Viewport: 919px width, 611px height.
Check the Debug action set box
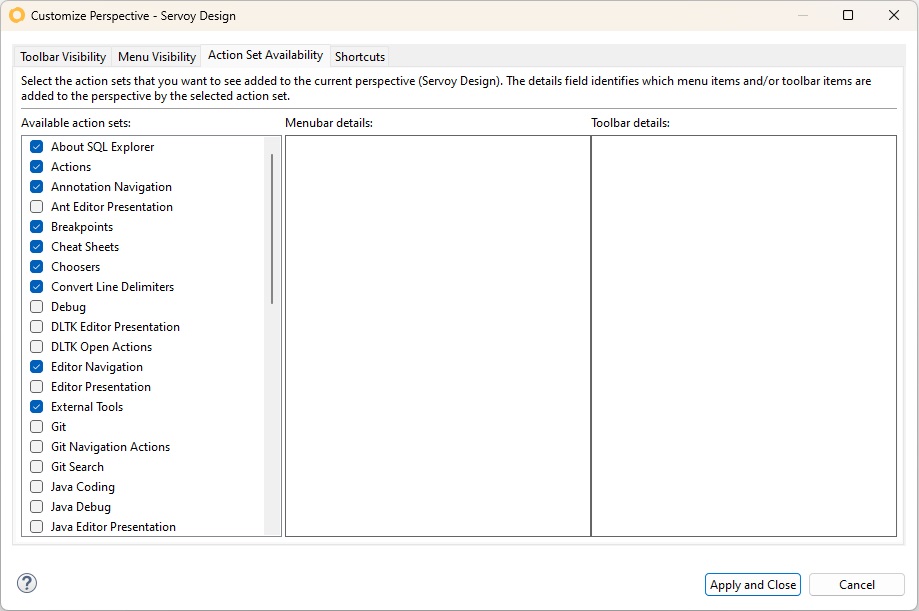tap(37, 307)
